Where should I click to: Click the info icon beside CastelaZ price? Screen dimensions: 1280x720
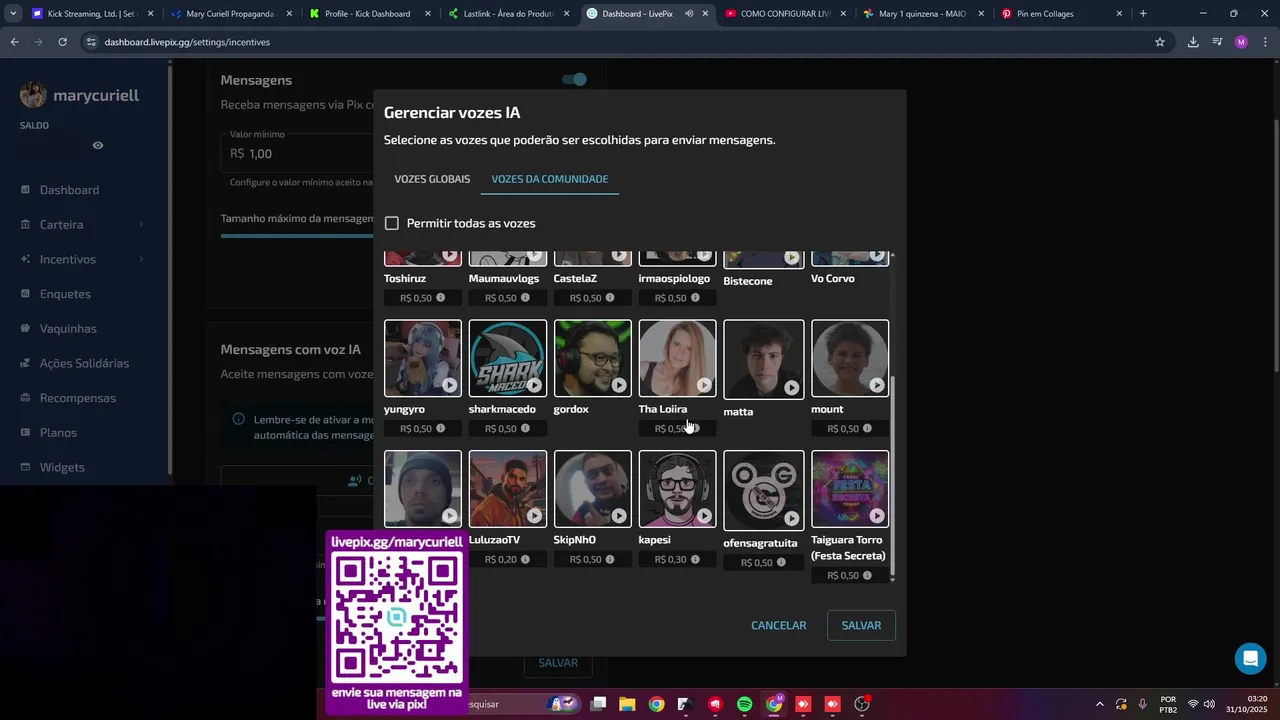pos(610,298)
